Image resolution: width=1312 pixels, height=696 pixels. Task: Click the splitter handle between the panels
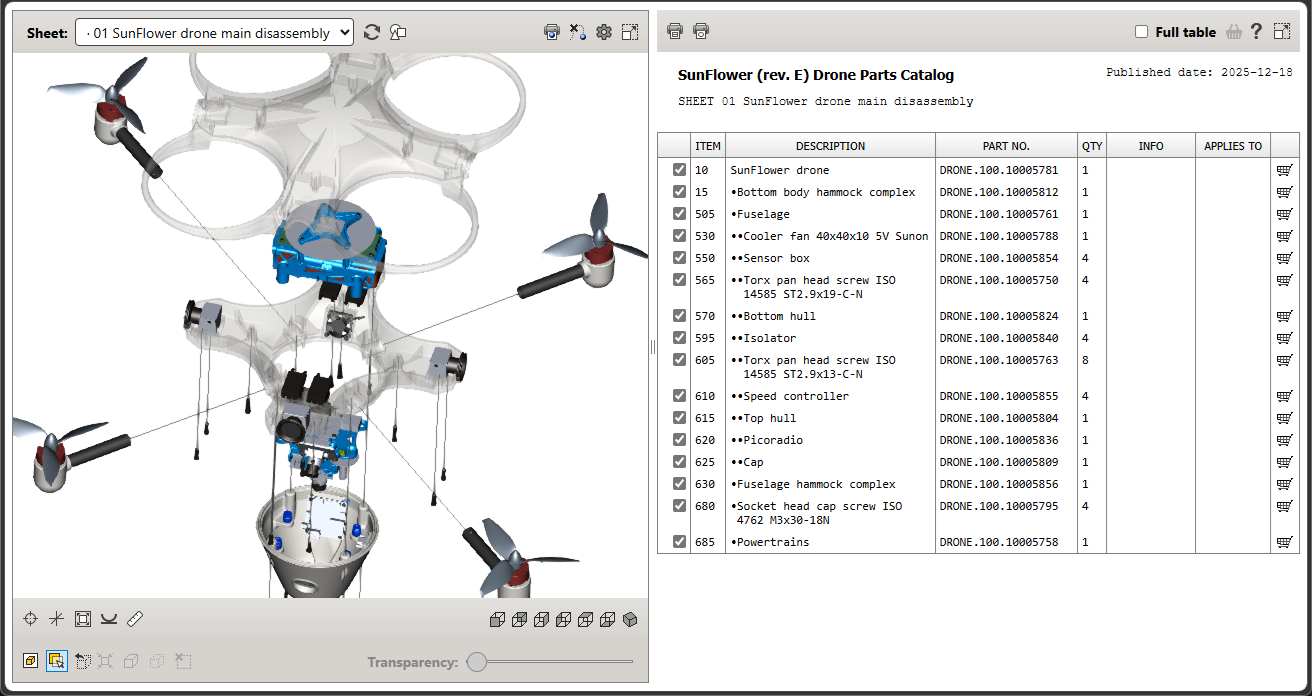point(653,347)
